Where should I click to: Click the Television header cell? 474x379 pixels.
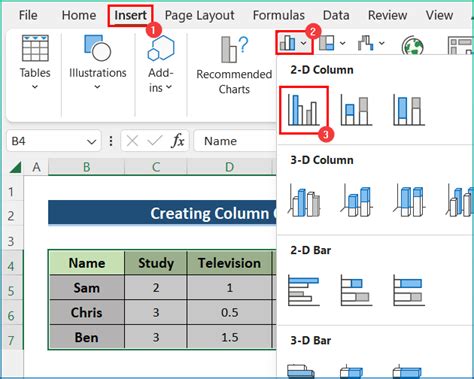coord(229,263)
